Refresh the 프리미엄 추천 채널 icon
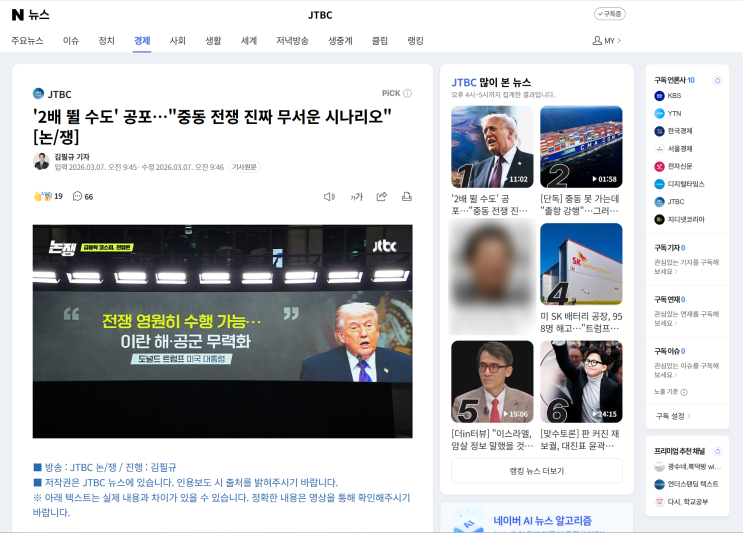 (717, 451)
